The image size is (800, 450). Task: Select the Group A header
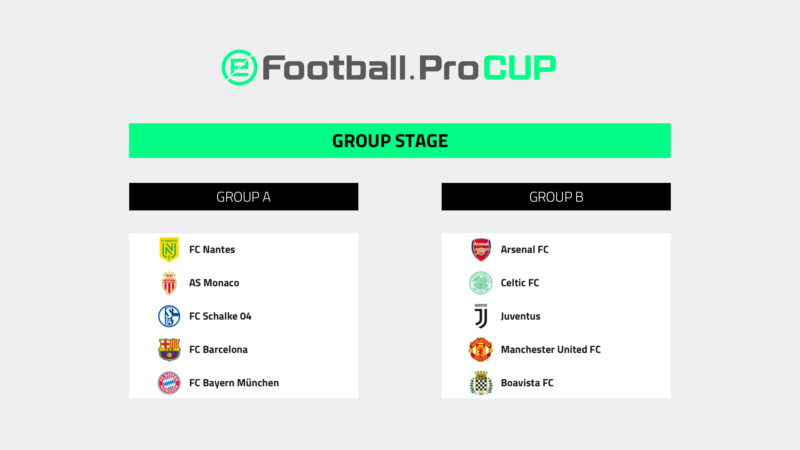[244, 197]
